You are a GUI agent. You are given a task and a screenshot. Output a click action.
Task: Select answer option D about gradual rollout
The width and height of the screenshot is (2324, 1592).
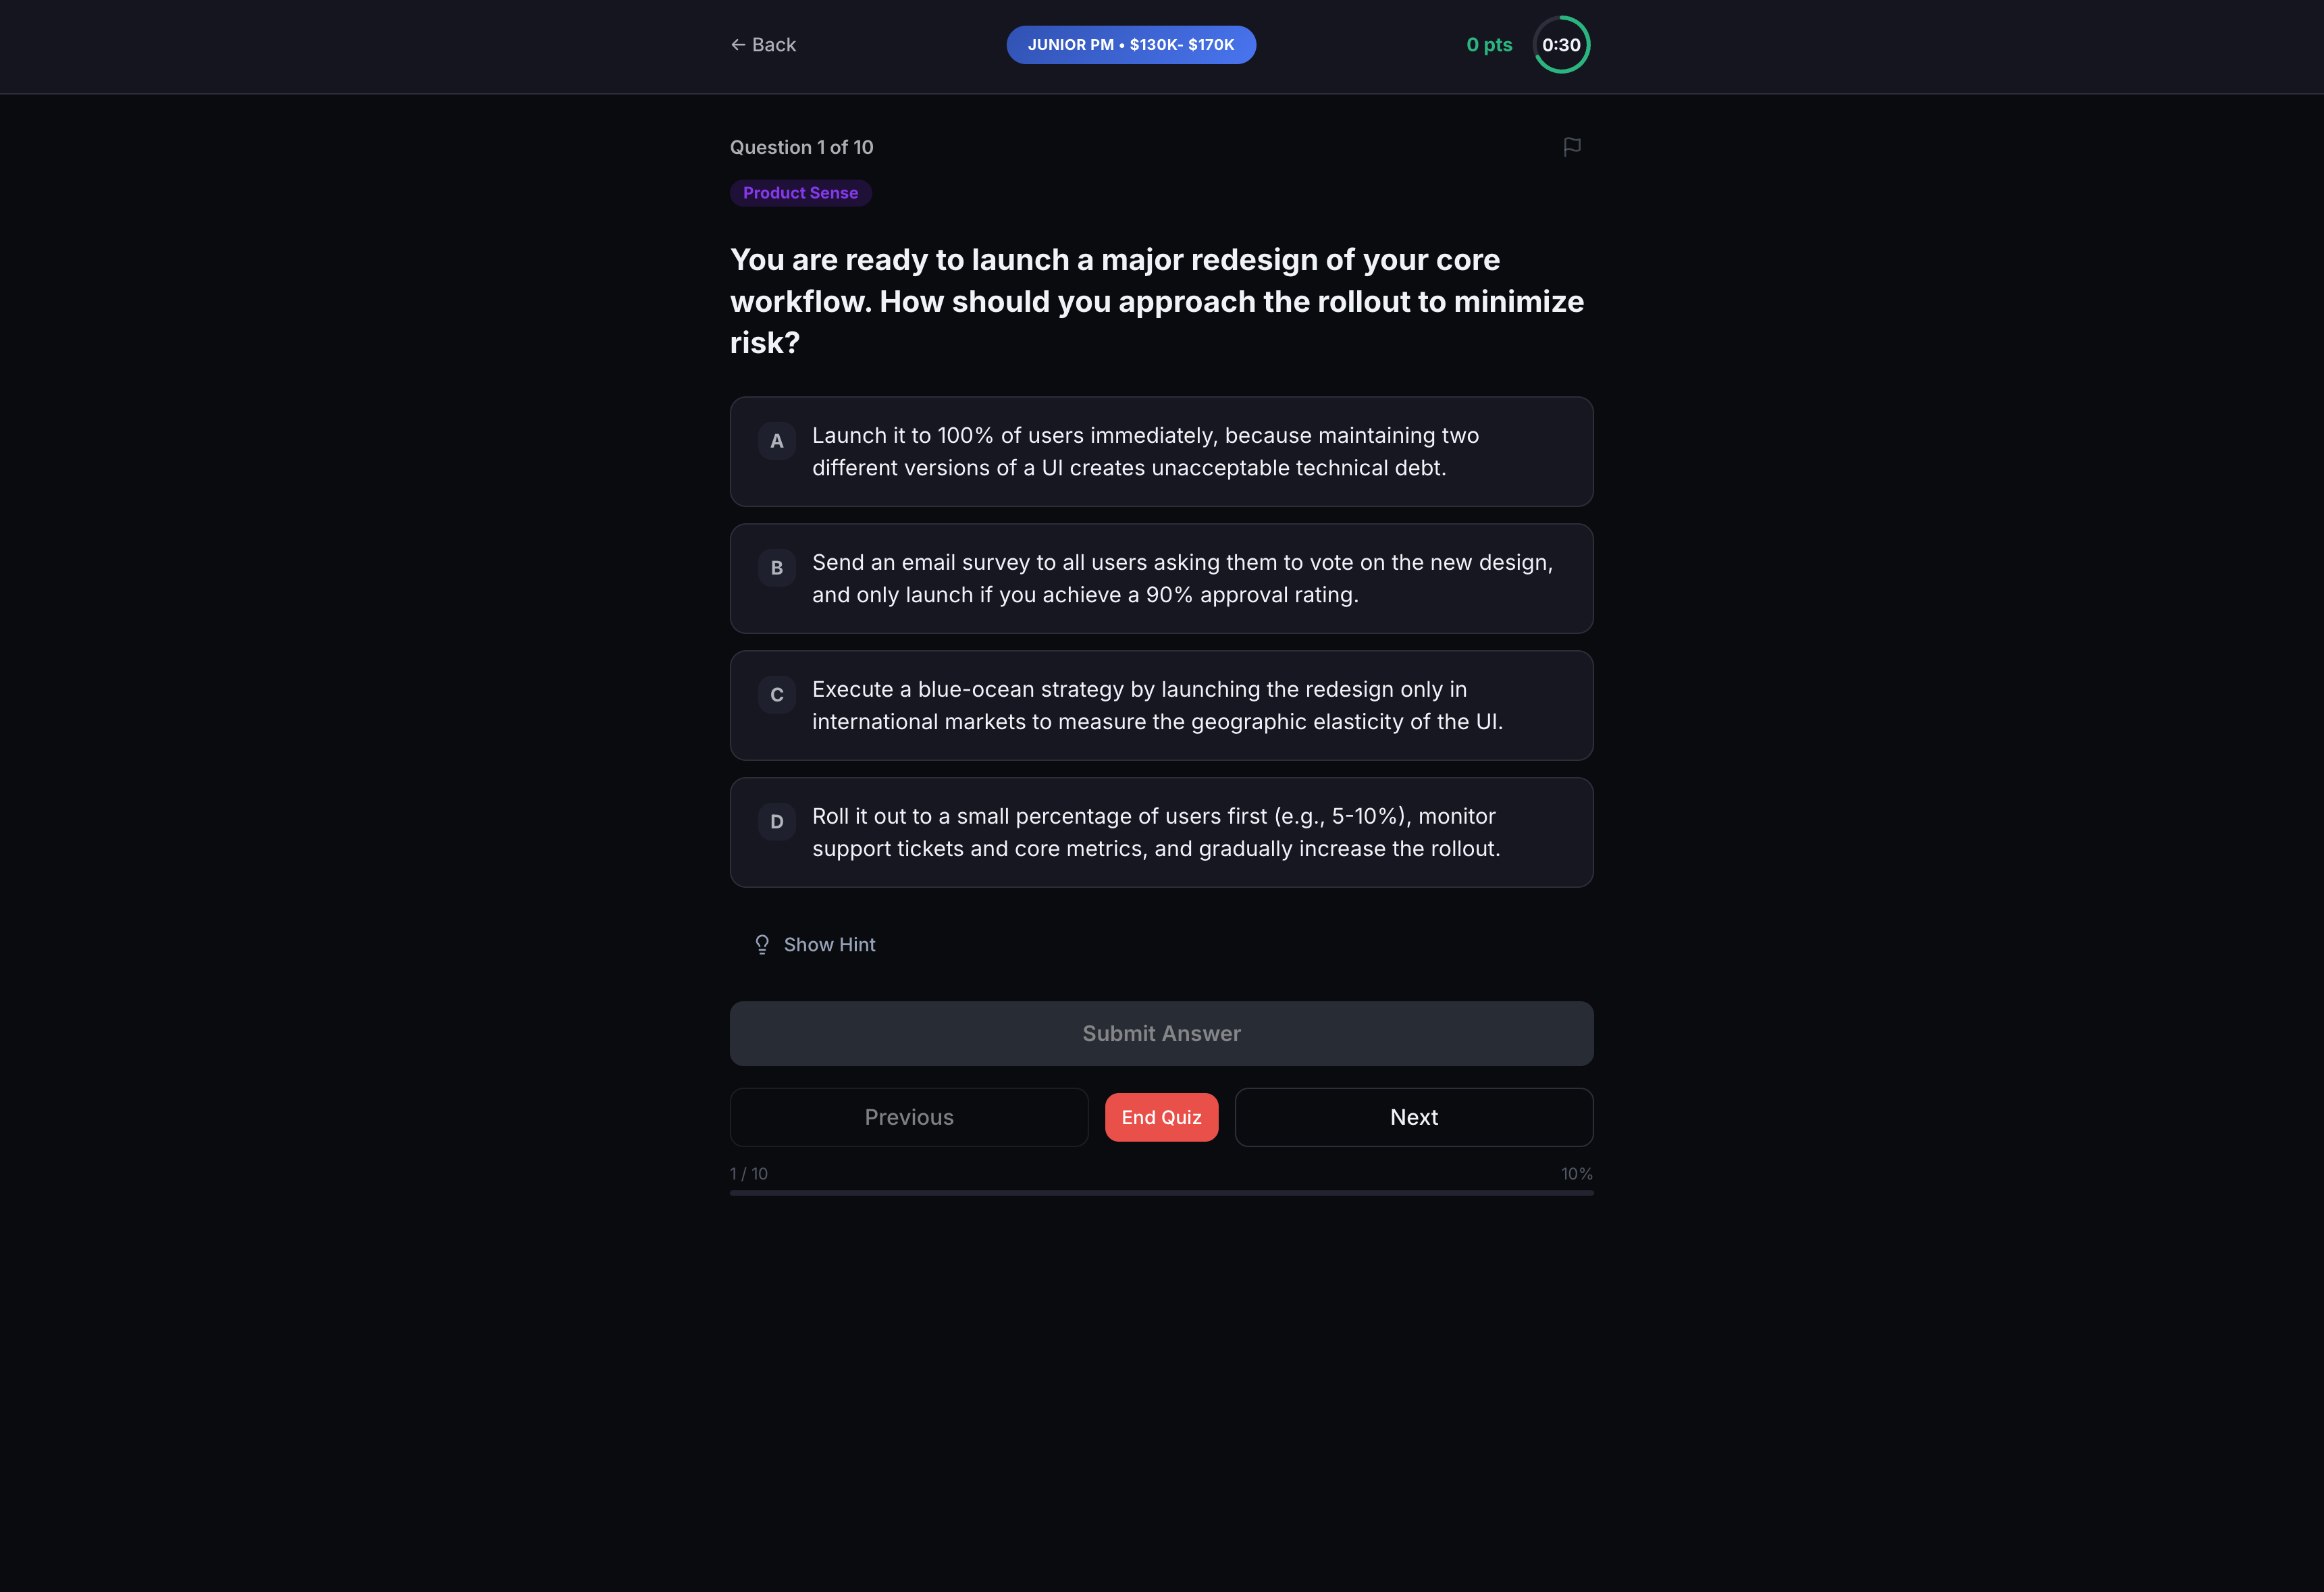point(1160,831)
